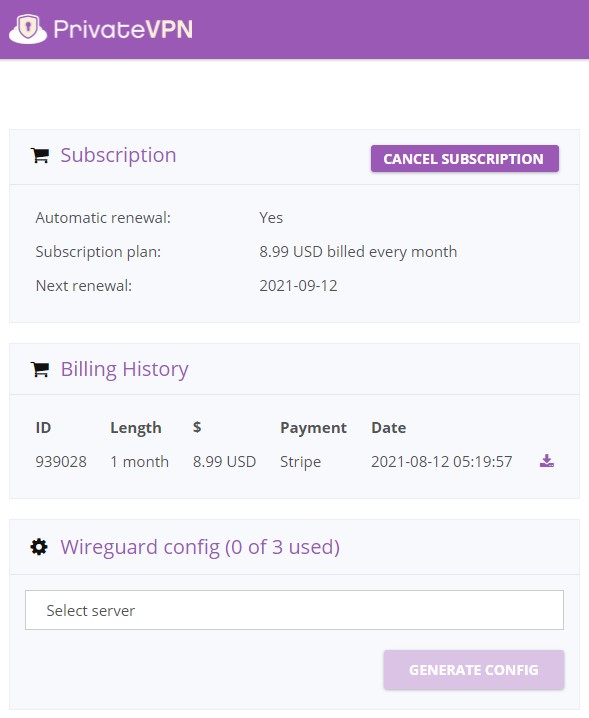This screenshot has width=589, height=718.
Task: Click the next renewal date 2021-09-12
Action: coord(298,285)
